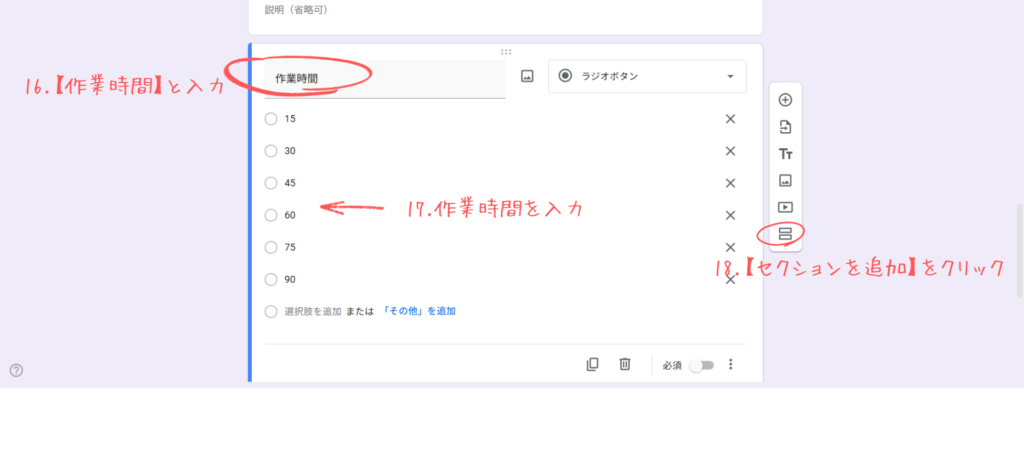Click the page's vertical scrollbar thumb

[1019, 250]
